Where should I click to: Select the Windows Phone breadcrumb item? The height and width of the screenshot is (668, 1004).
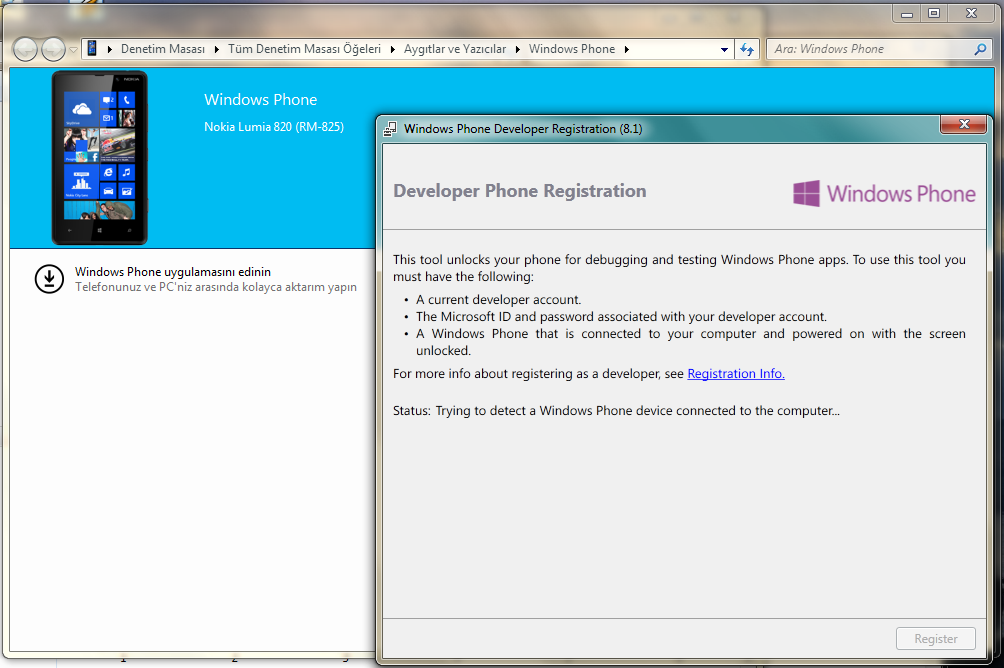(572, 49)
